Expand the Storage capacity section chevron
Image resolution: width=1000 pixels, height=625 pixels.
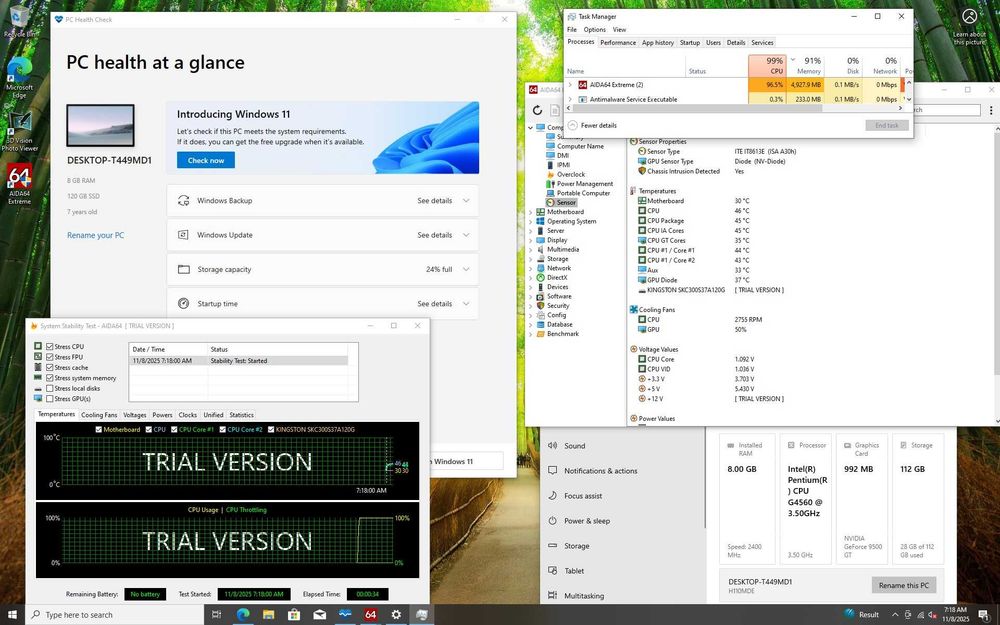click(466, 269)
